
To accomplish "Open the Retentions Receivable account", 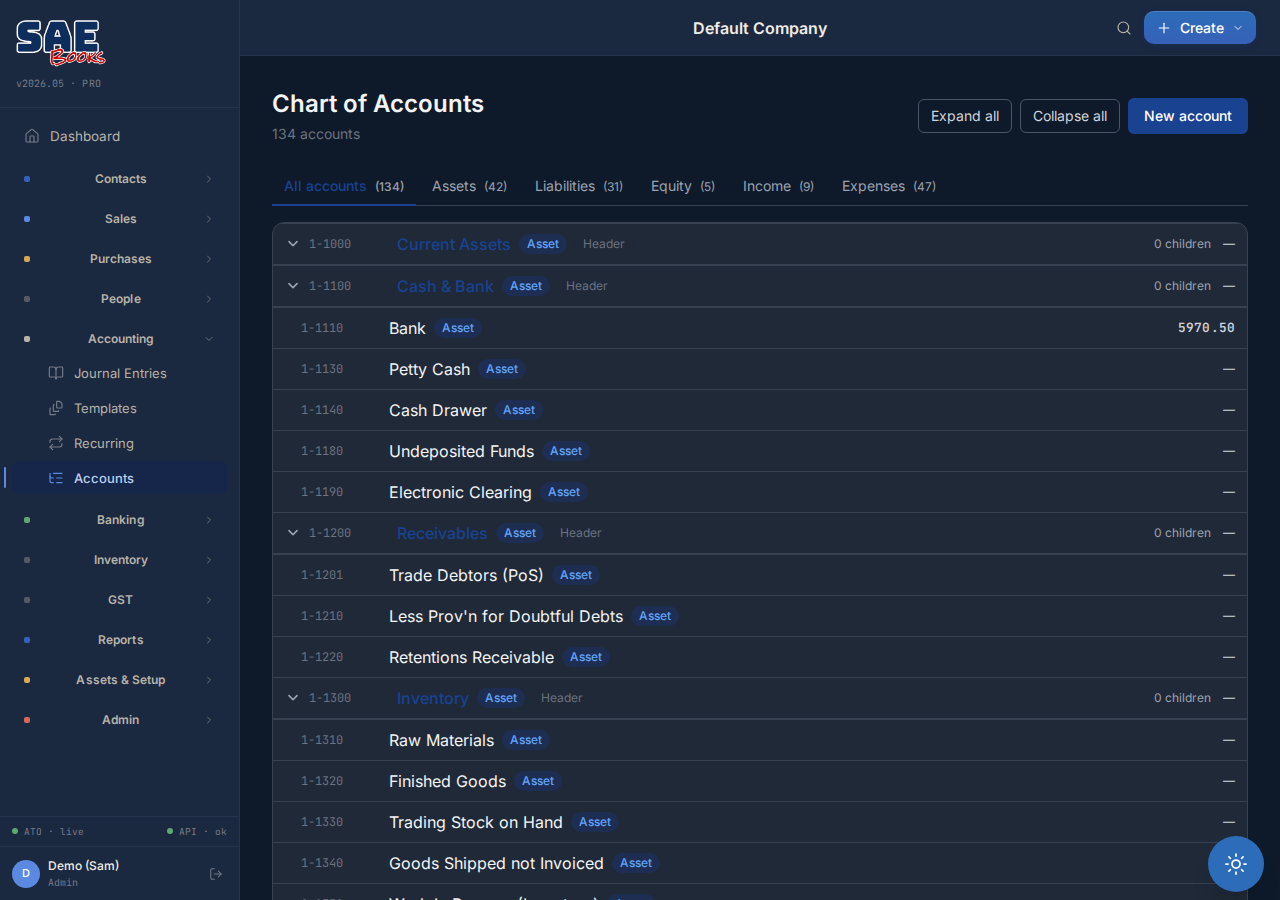I will (x=760, y=657).
